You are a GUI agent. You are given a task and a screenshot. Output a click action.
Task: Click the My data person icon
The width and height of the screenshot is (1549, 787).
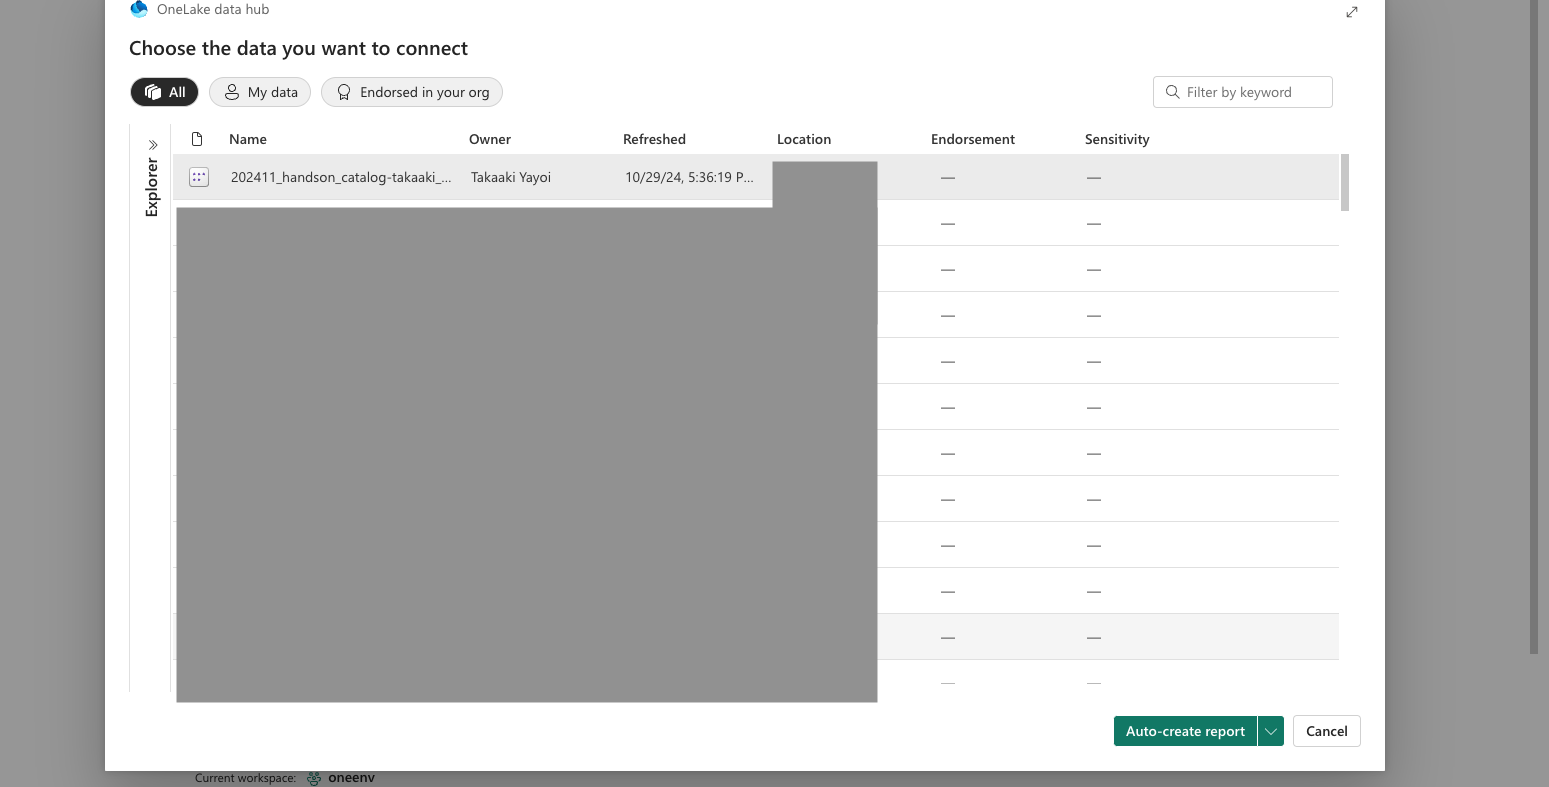click(231, 92)
